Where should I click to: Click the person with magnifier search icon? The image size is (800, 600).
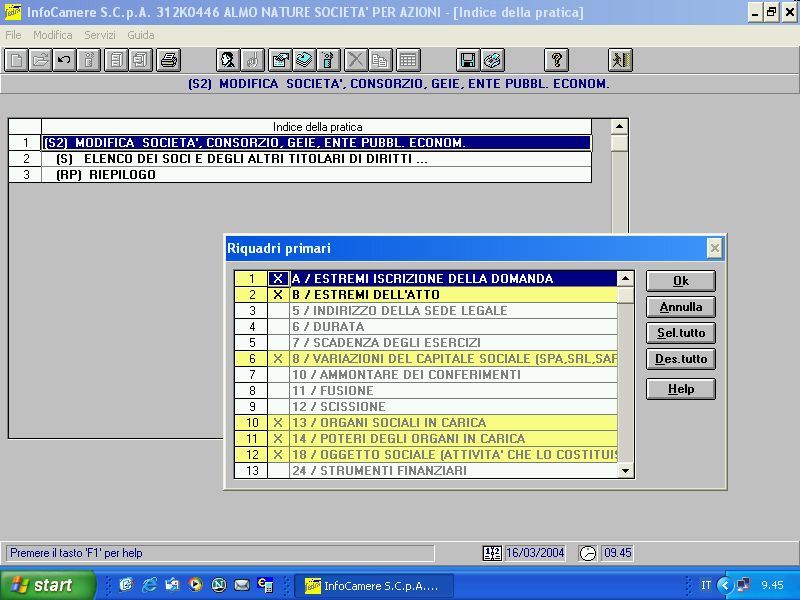point(228,61)
